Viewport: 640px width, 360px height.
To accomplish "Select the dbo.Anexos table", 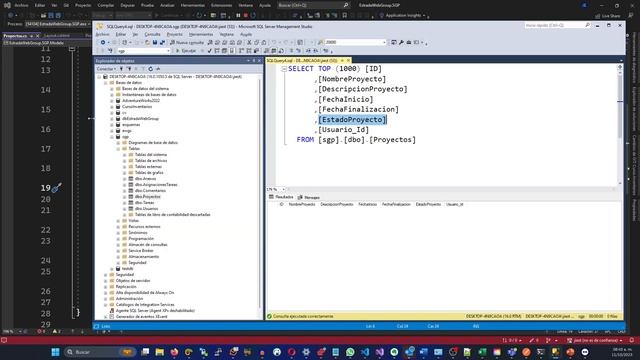I will tap(145, 179).
